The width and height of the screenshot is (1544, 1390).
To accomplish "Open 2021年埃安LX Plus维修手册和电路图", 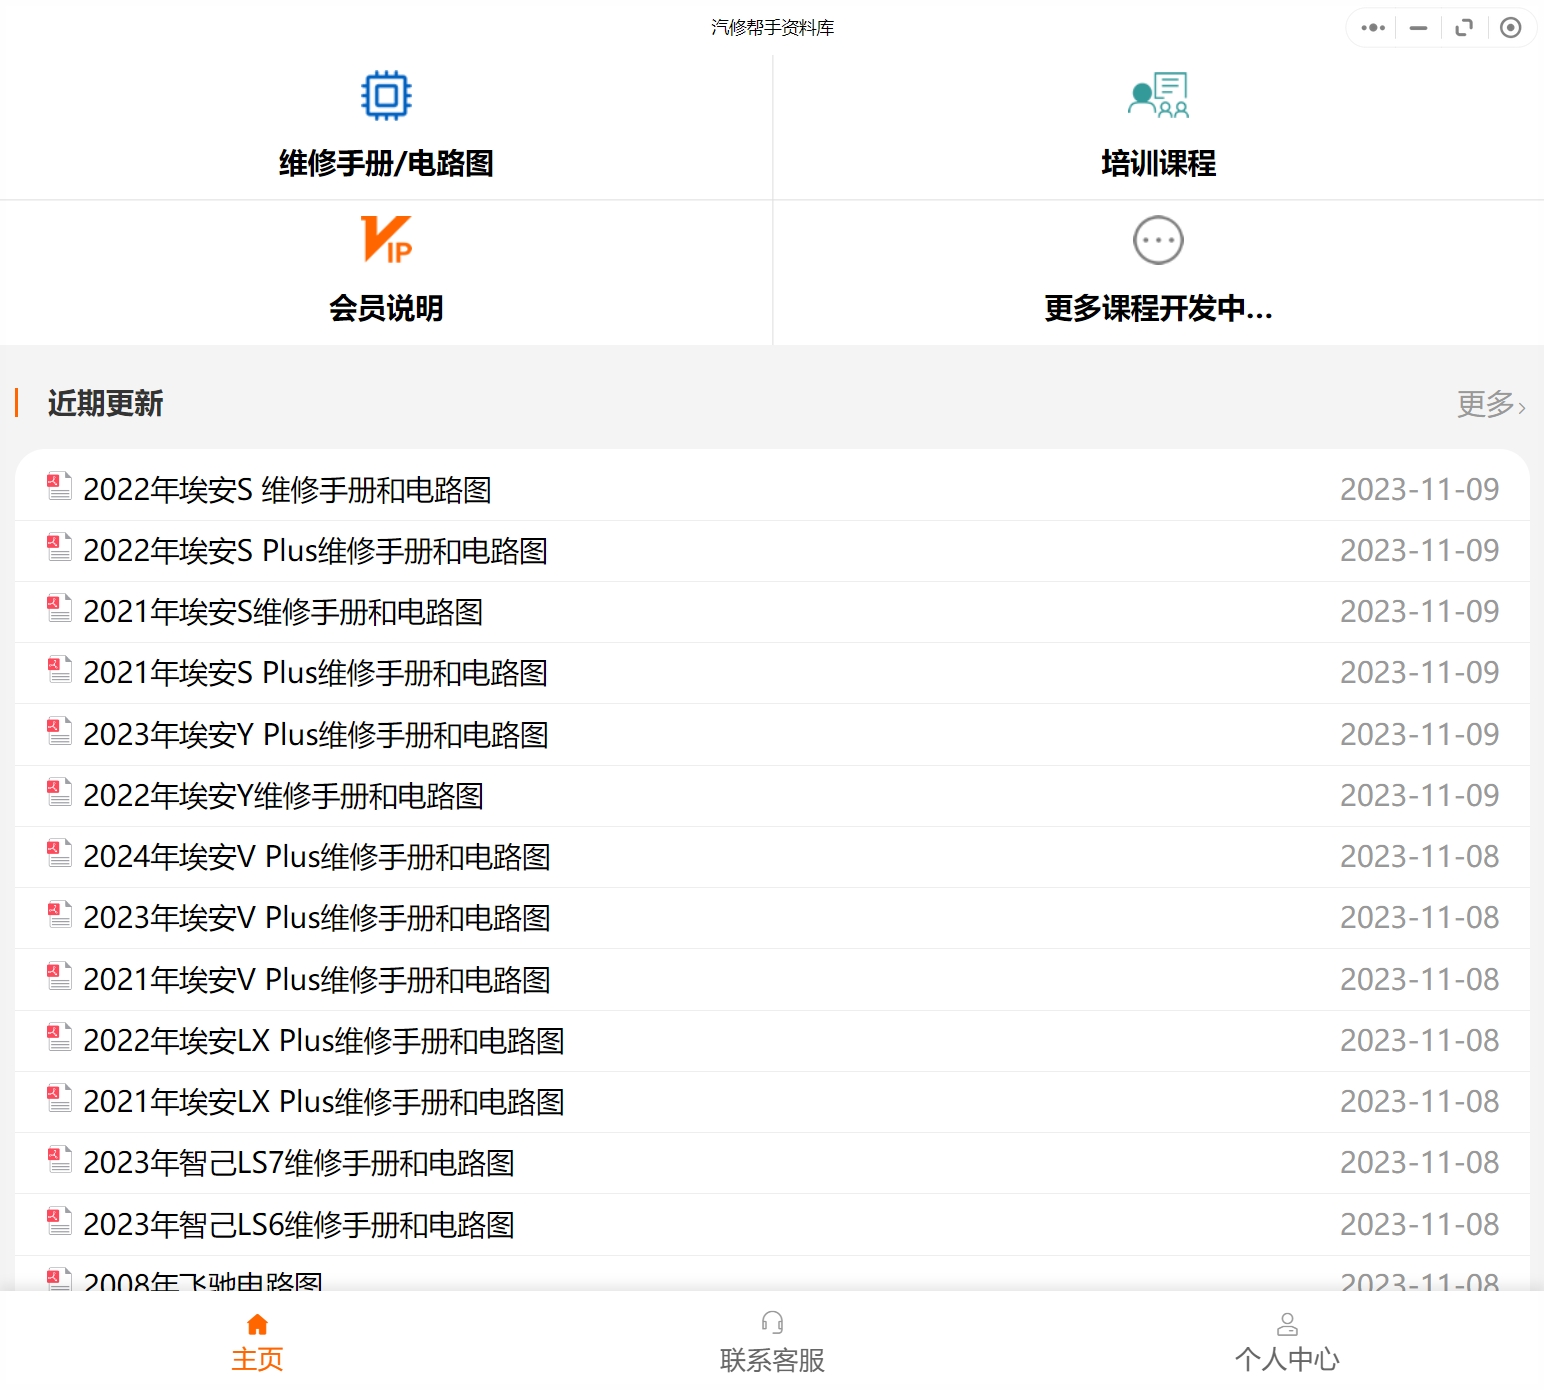I will click(323, 1100).
